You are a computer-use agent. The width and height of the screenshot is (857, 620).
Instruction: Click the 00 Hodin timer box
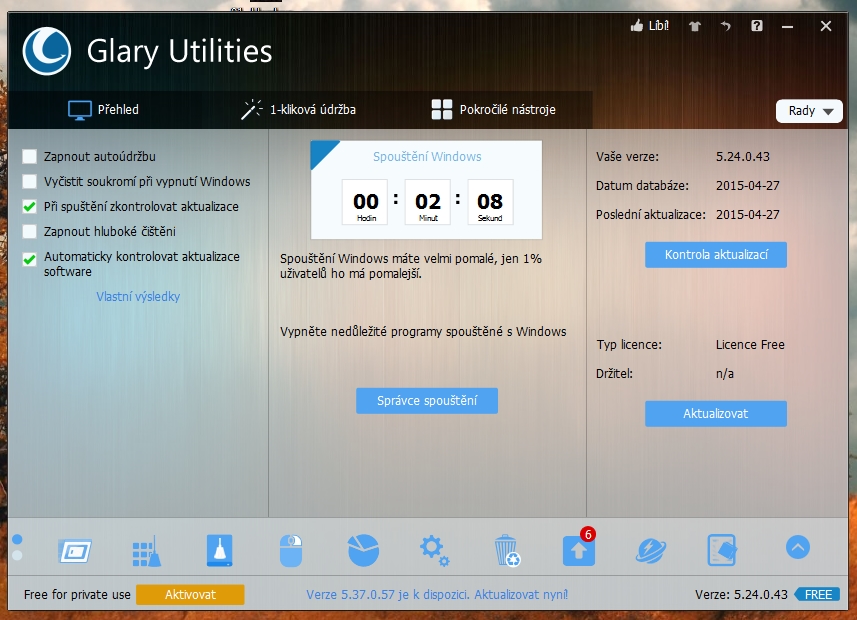(365, 202)
